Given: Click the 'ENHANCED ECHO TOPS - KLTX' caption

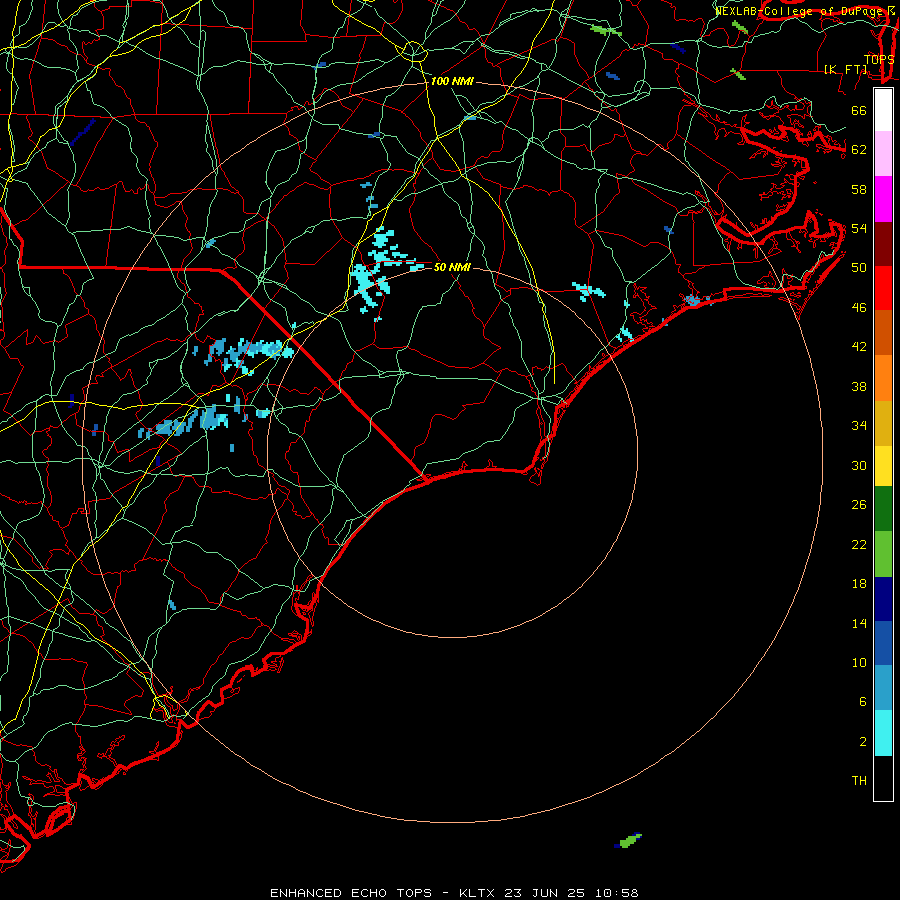Looking at the screenshot, I should [x=384, y=893].
